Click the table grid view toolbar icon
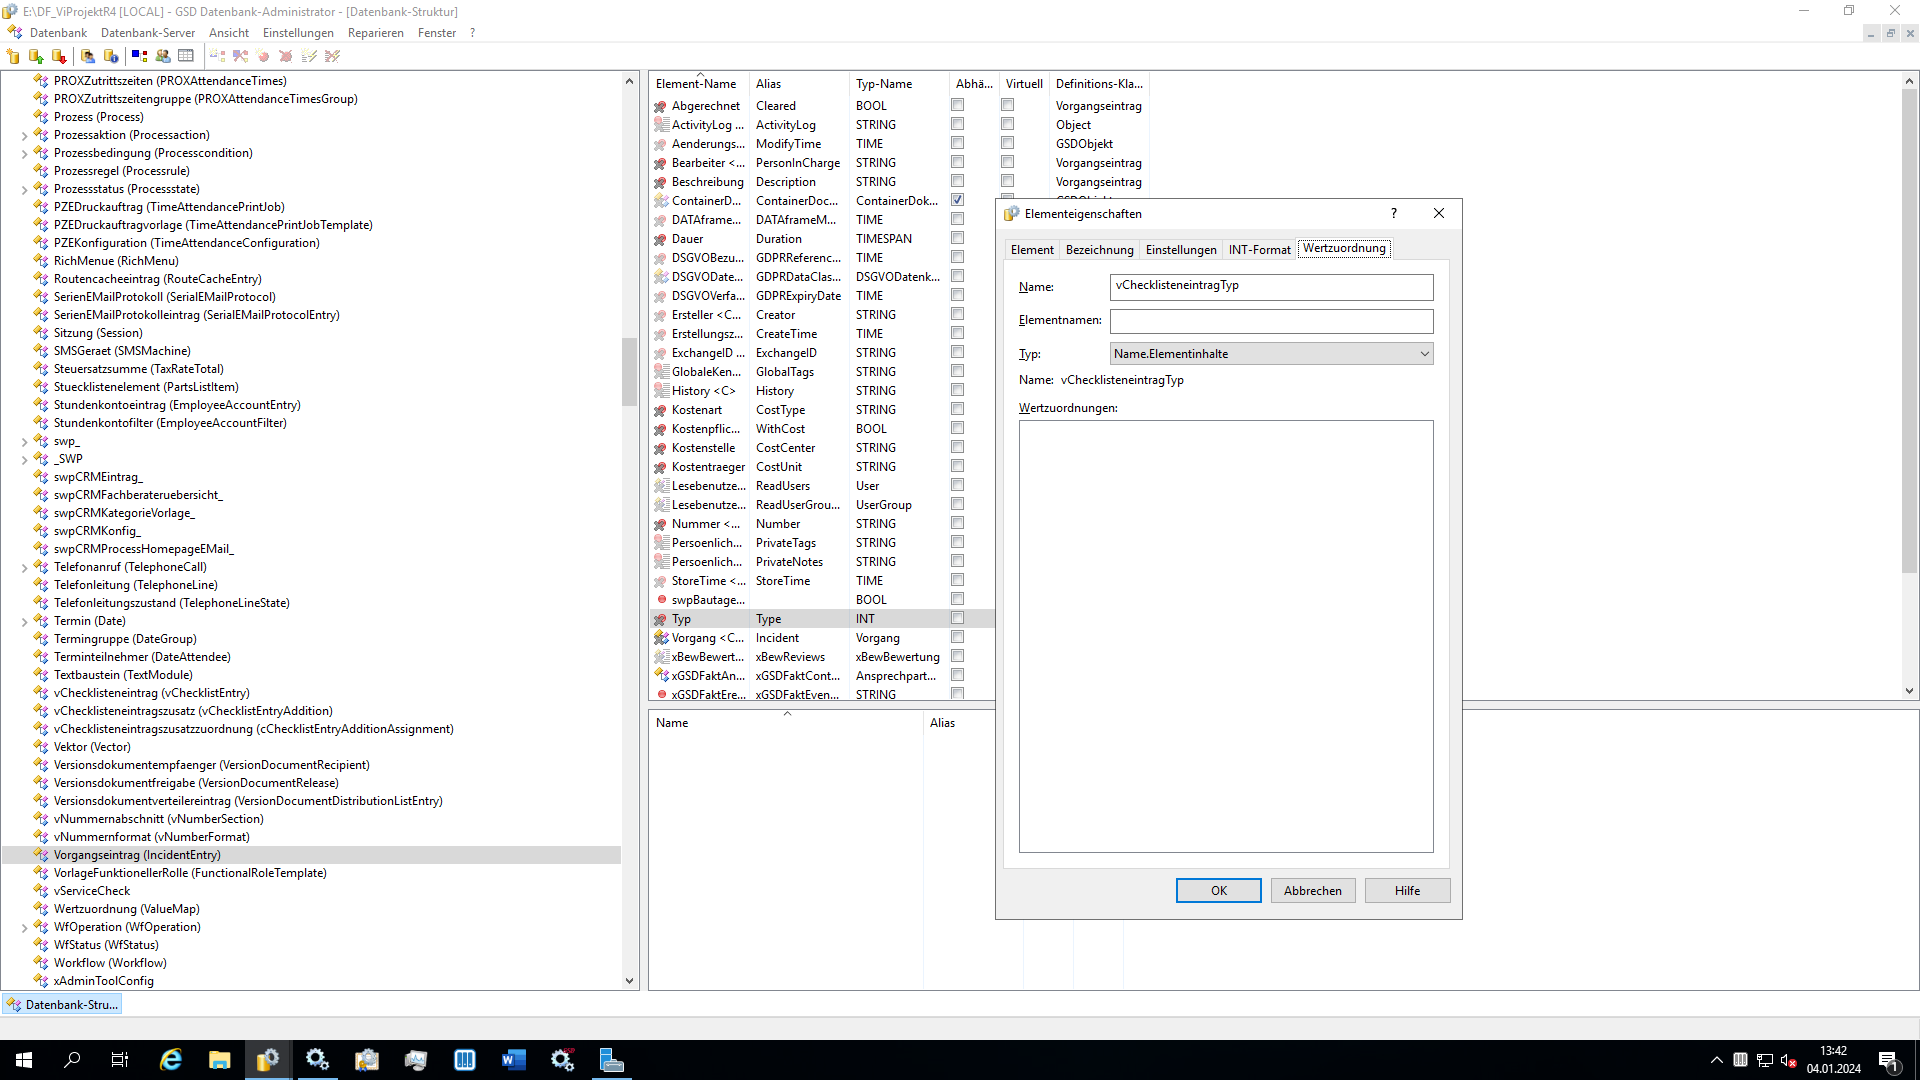 [186, 56]
